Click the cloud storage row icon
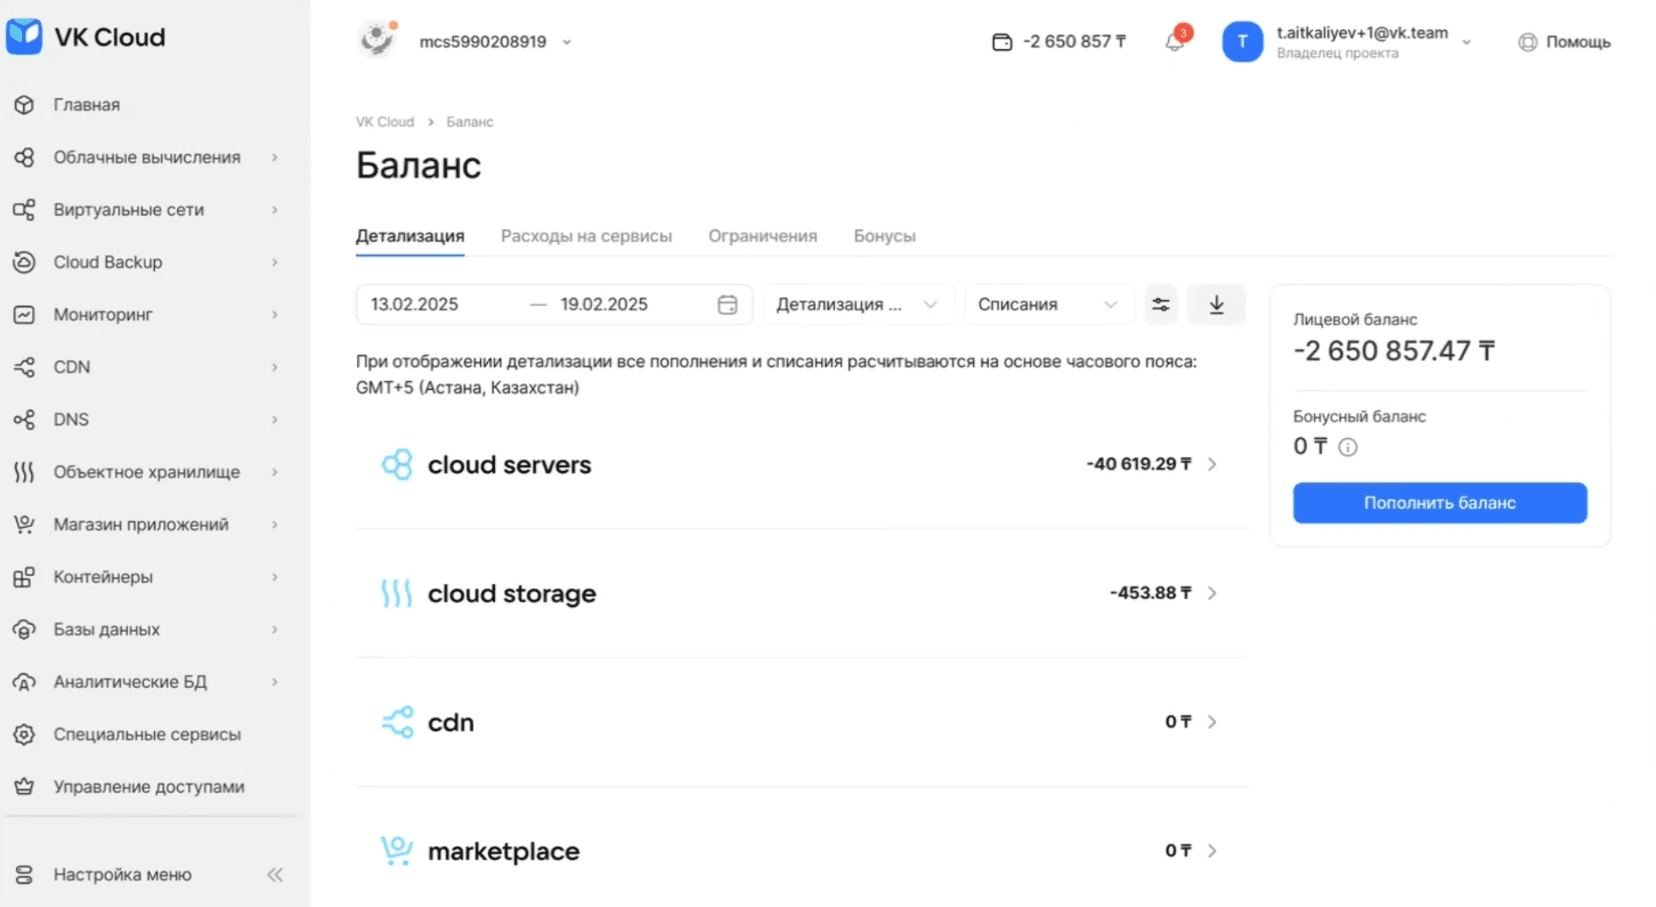This screenshot has height=907, width=1656. click(x=397, y=594)
